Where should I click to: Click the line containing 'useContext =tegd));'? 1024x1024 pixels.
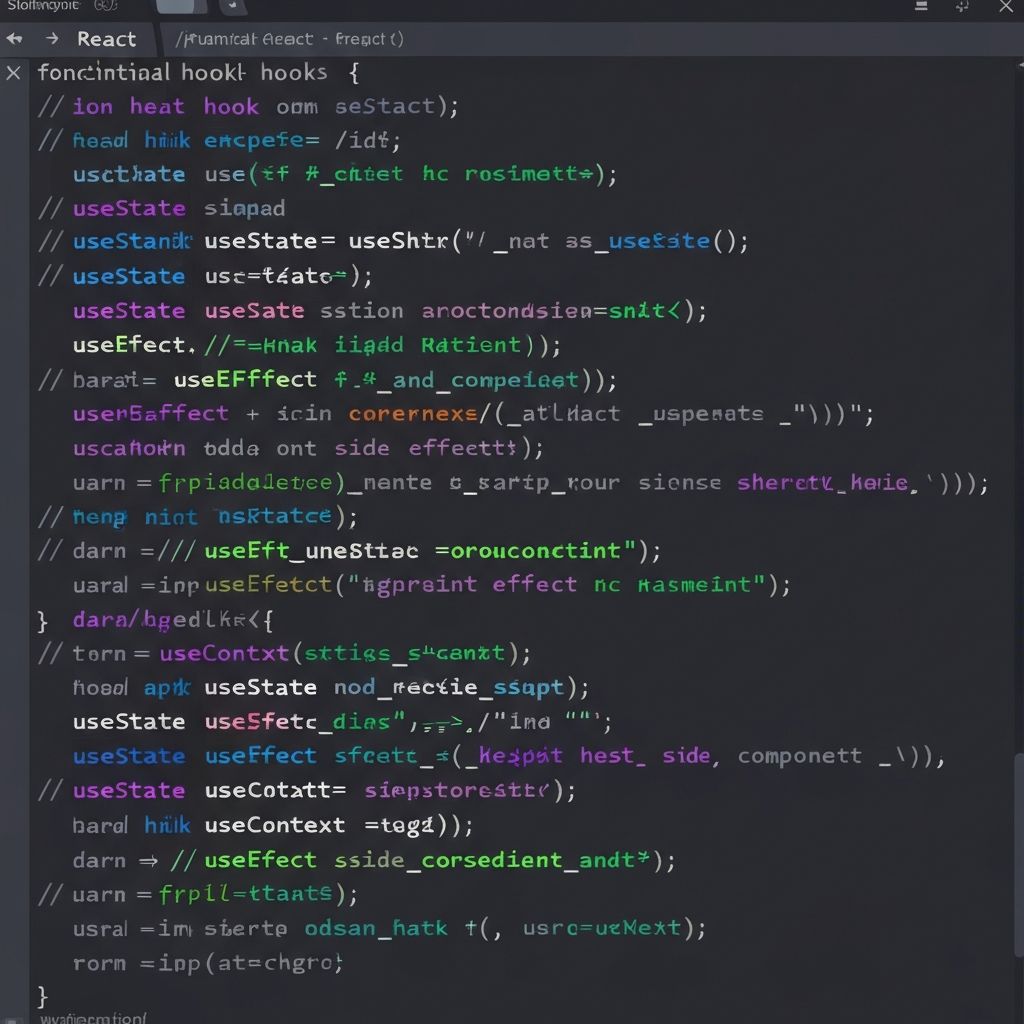(273, 825)
